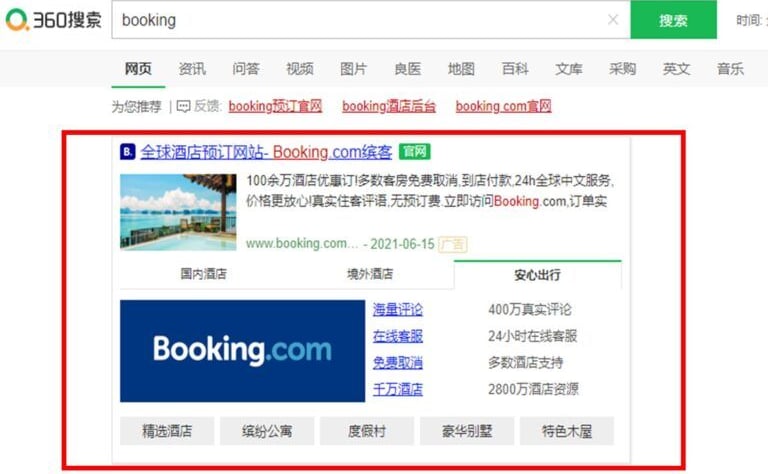Select the 国内酒店 tab
Screen dimensions: 768x474
click(x=204, y=274)
